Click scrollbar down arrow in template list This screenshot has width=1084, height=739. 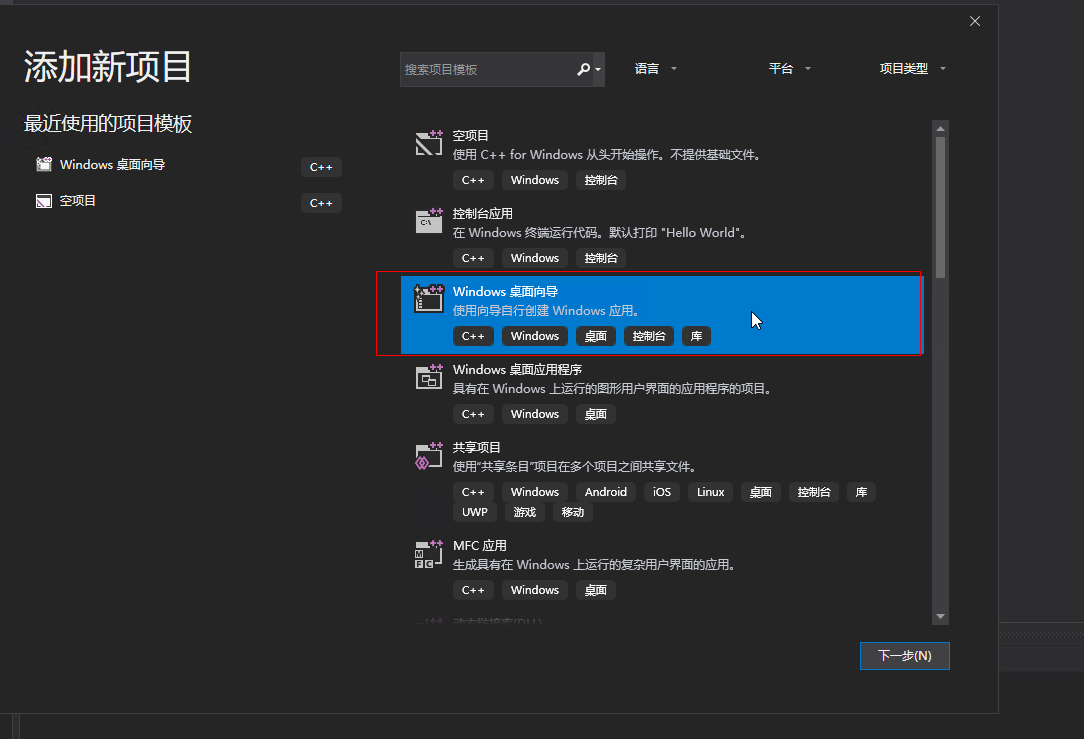pyautogui.click(x=940, y=616)
